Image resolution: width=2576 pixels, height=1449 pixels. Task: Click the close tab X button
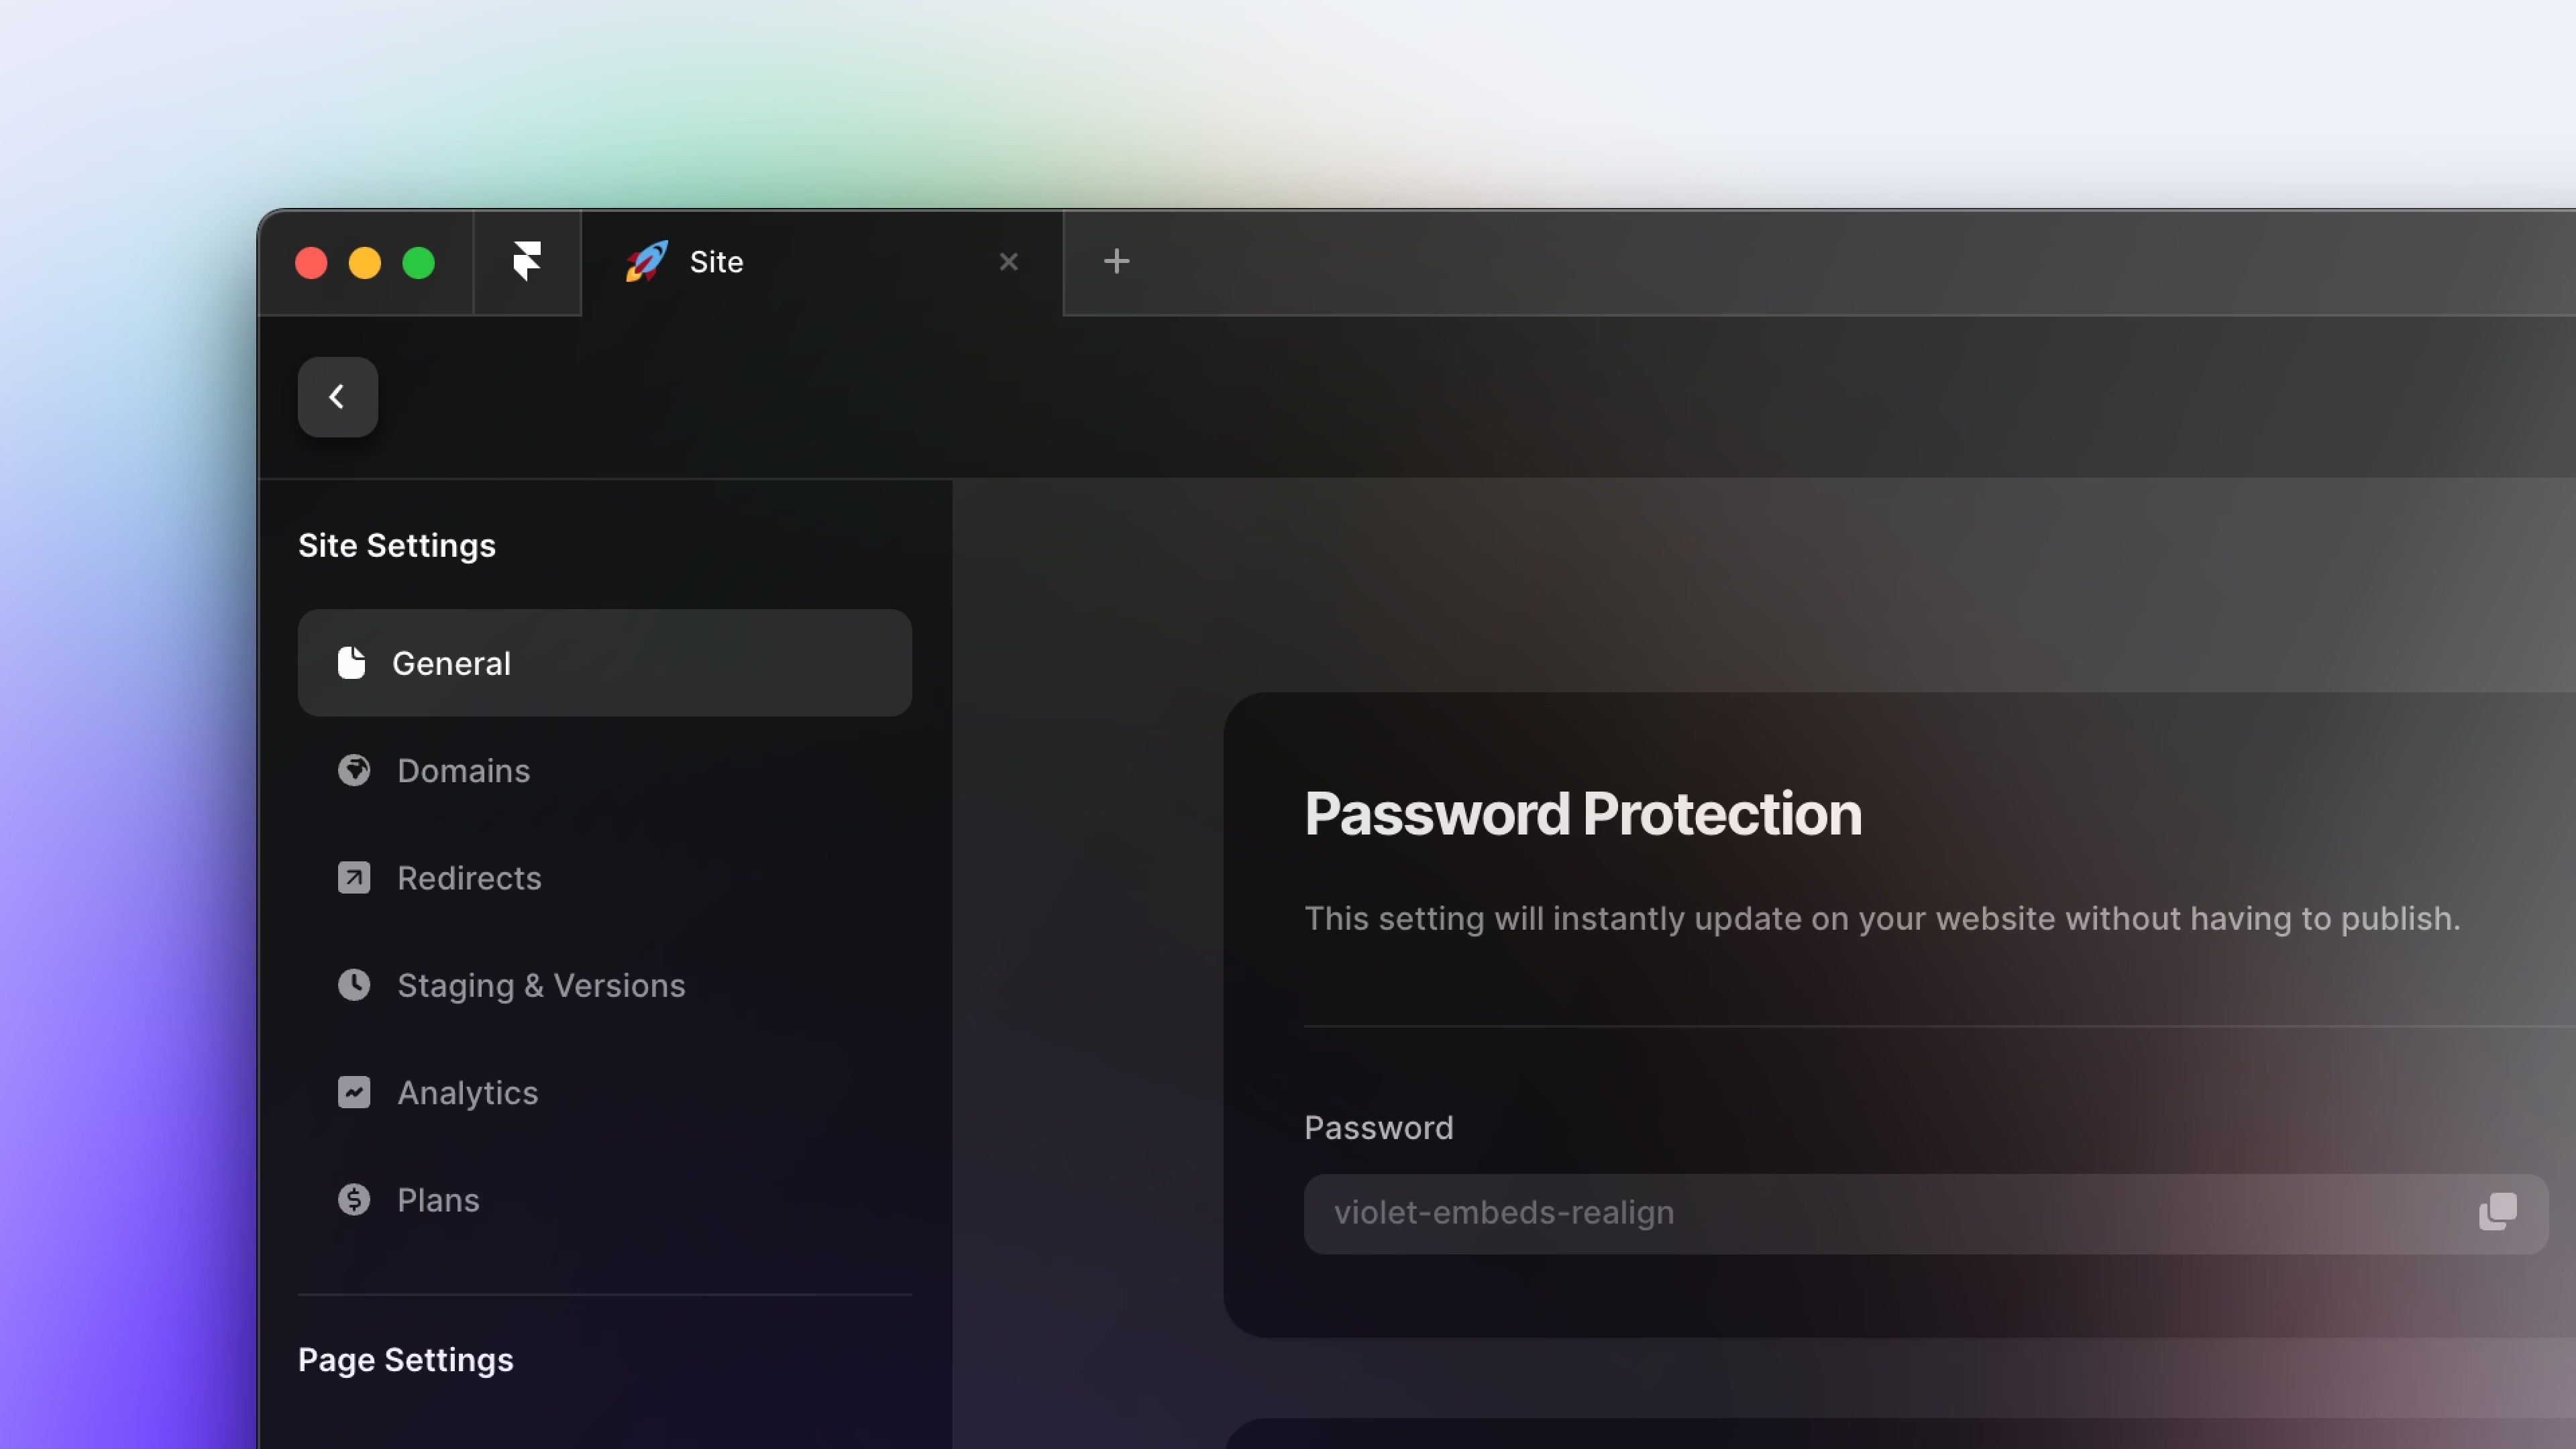tap(1008, 262)
